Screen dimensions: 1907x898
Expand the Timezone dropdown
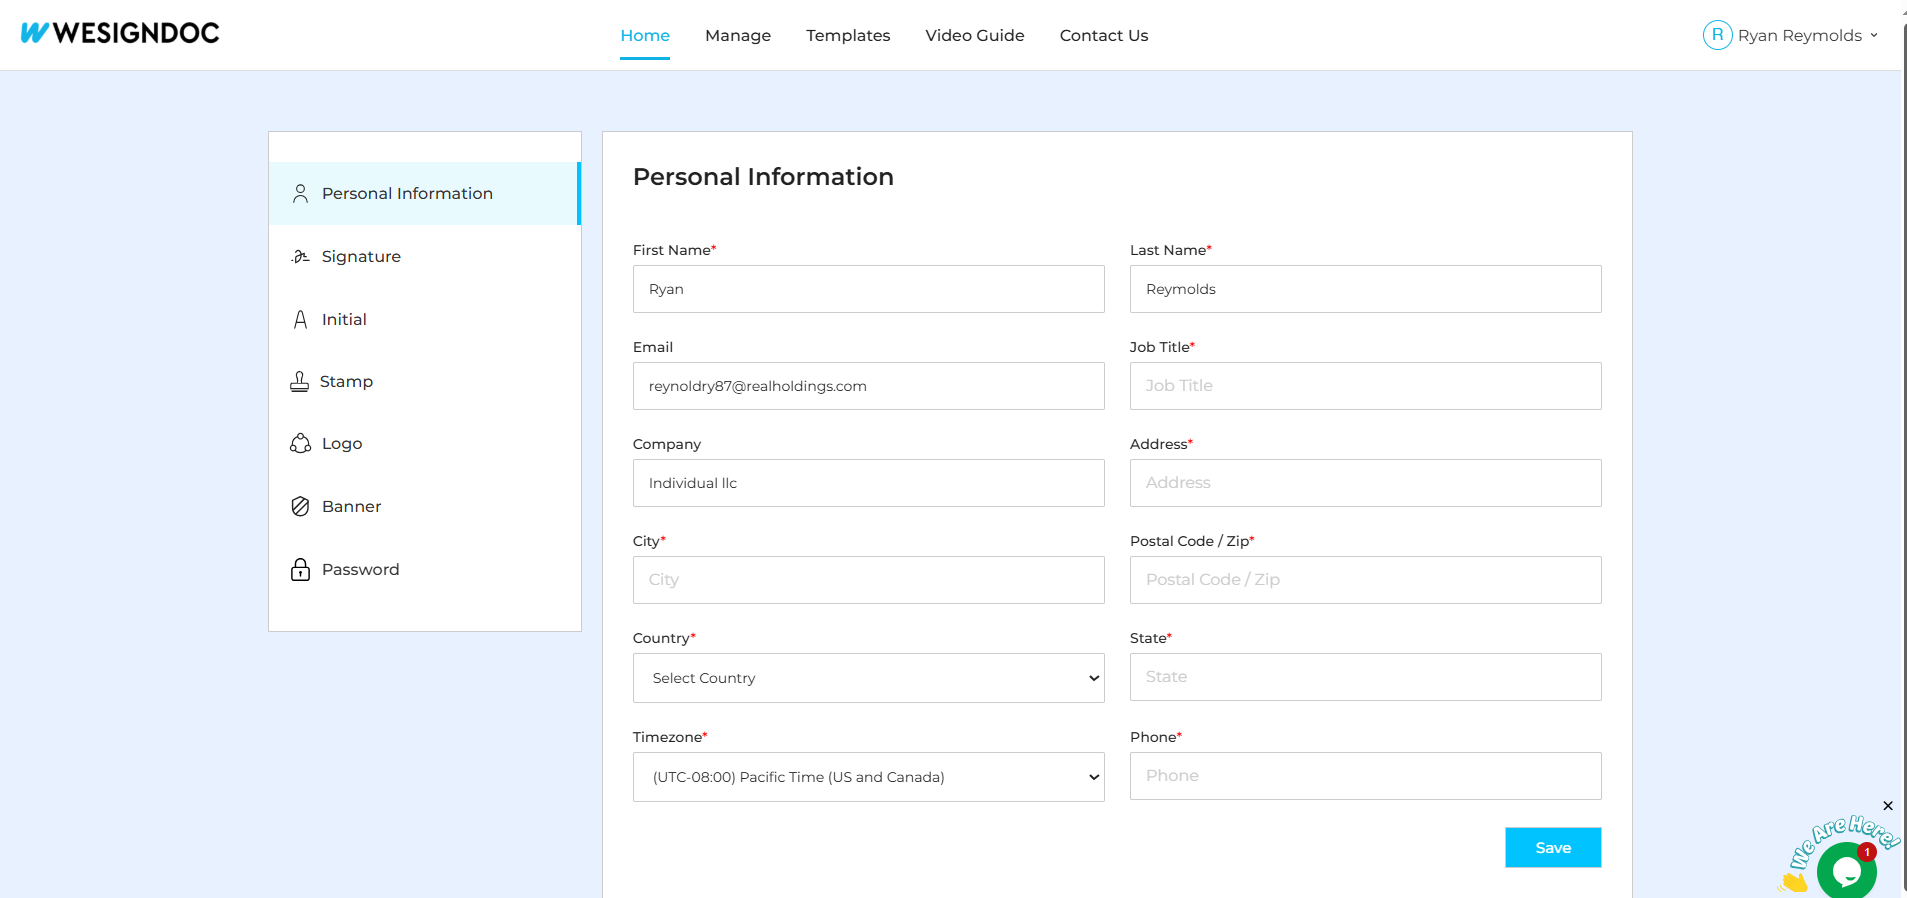click(x=868, y=777)
